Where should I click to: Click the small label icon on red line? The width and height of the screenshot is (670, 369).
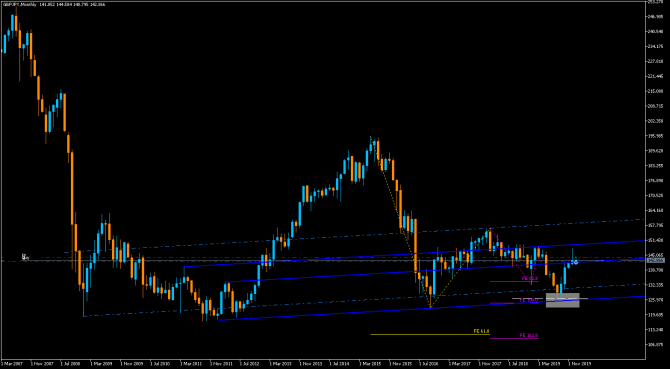click(x=25, y=257)
